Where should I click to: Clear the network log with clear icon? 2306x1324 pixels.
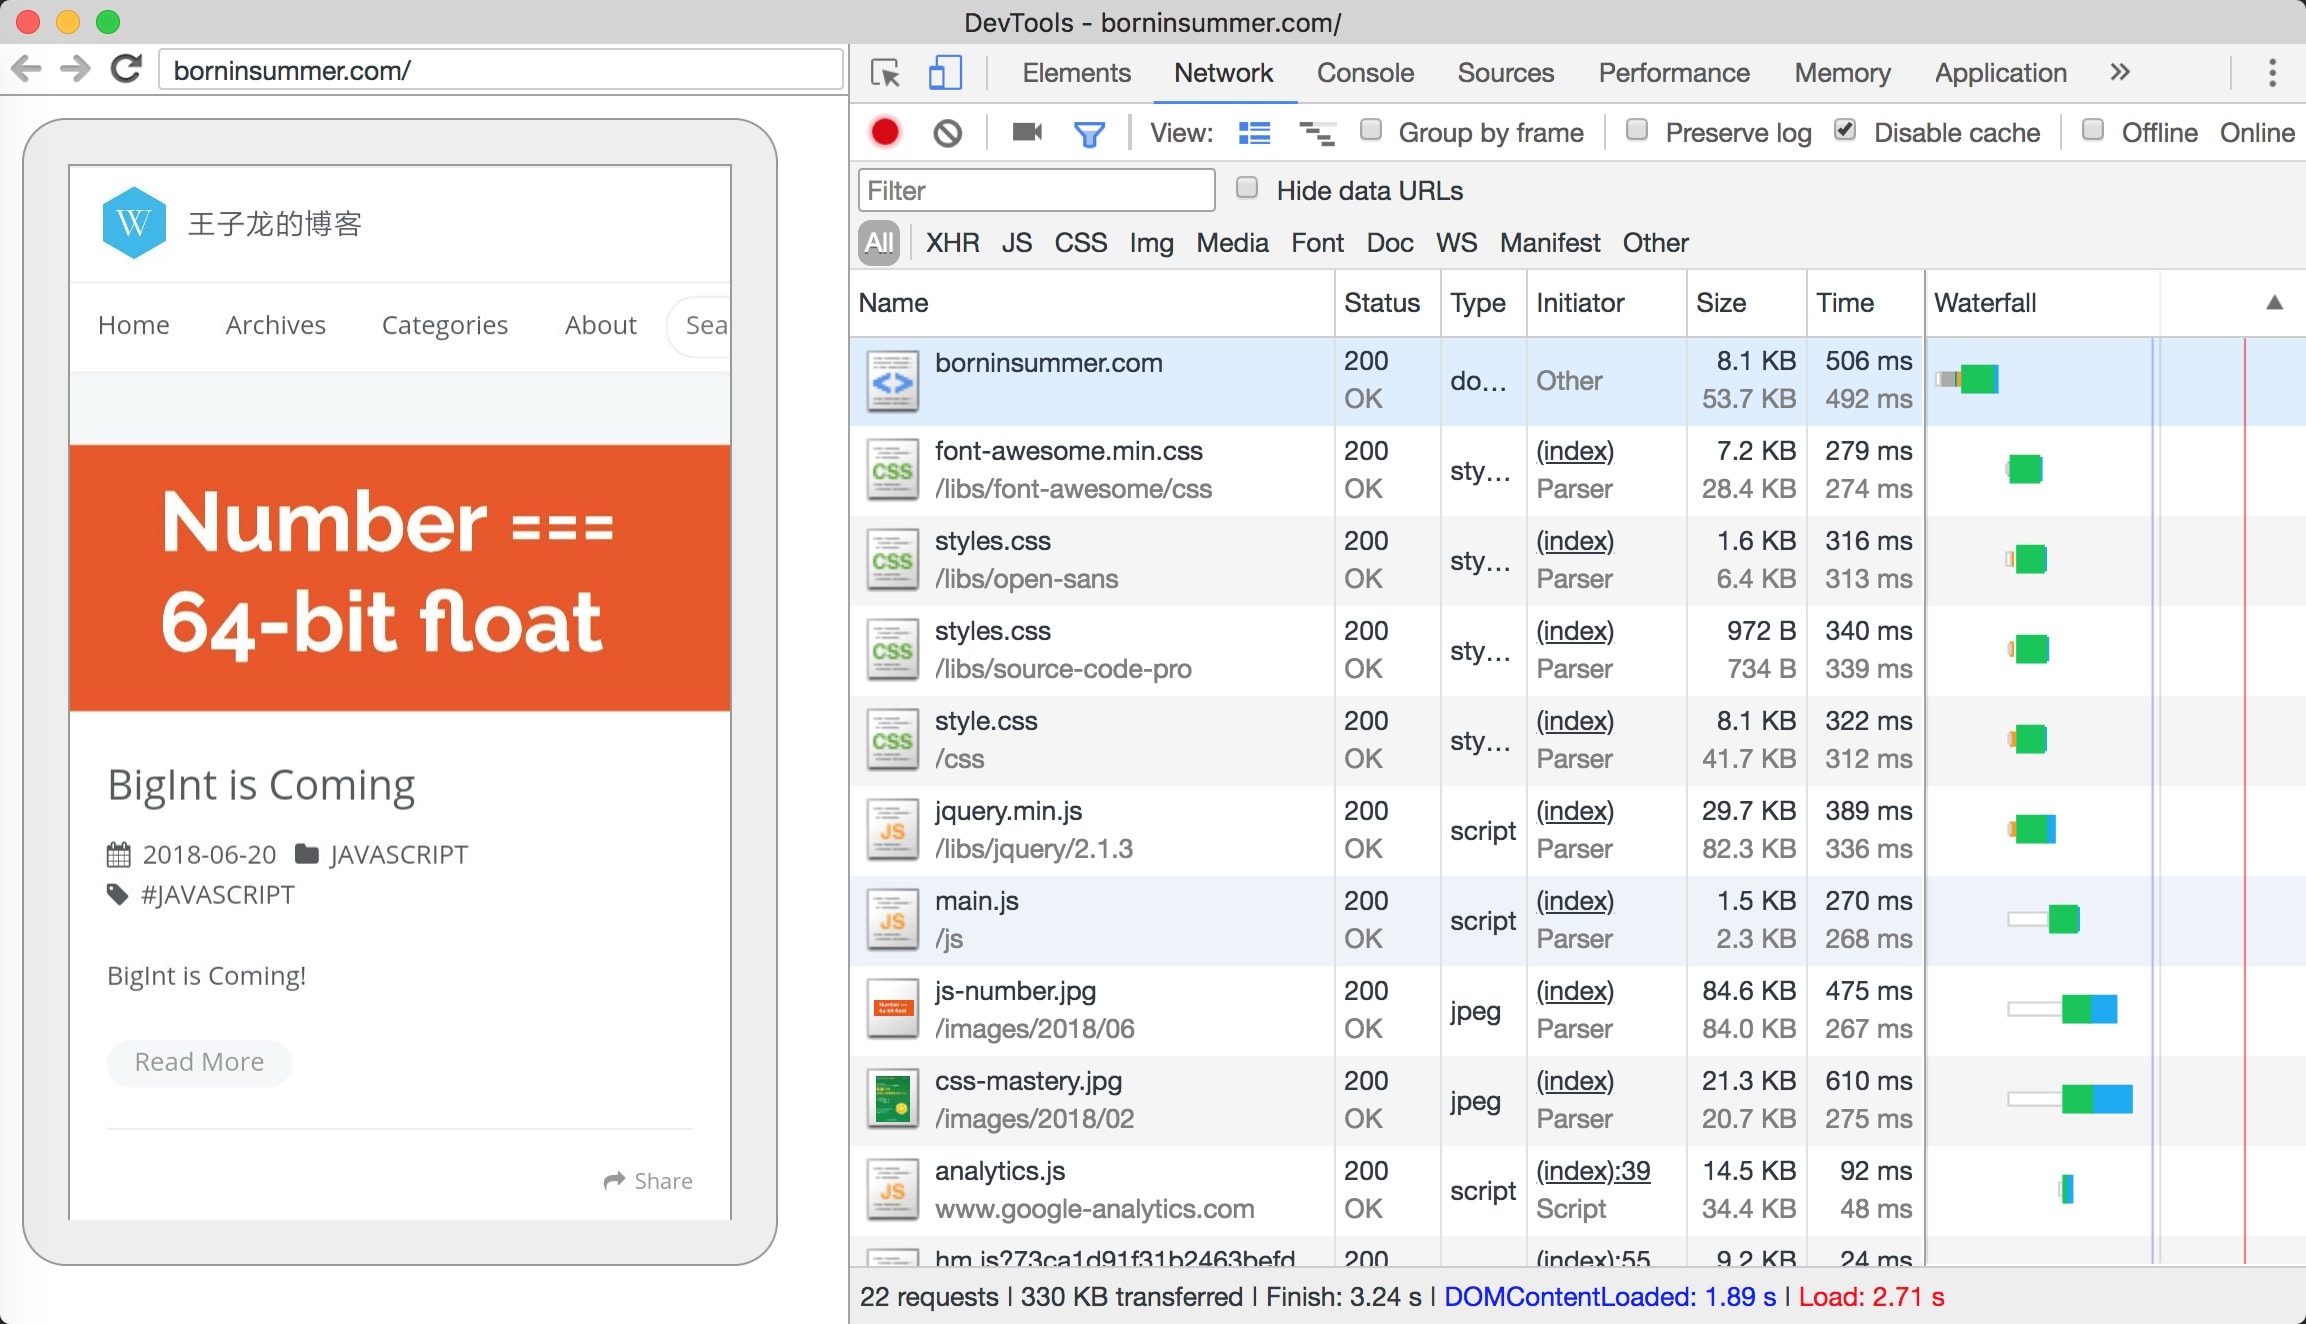coord(947,132)
